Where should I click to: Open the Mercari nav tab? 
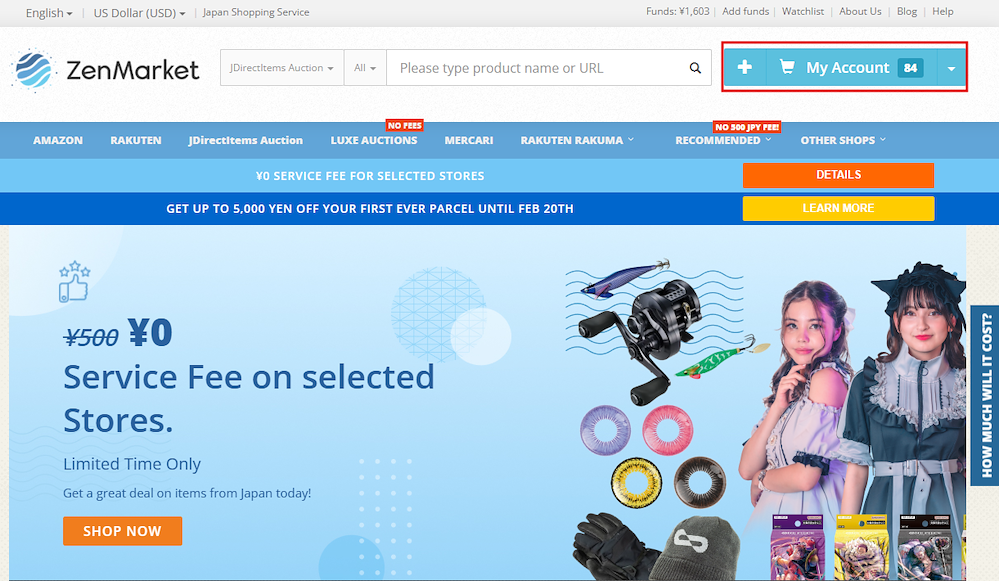tap(469, 140)
